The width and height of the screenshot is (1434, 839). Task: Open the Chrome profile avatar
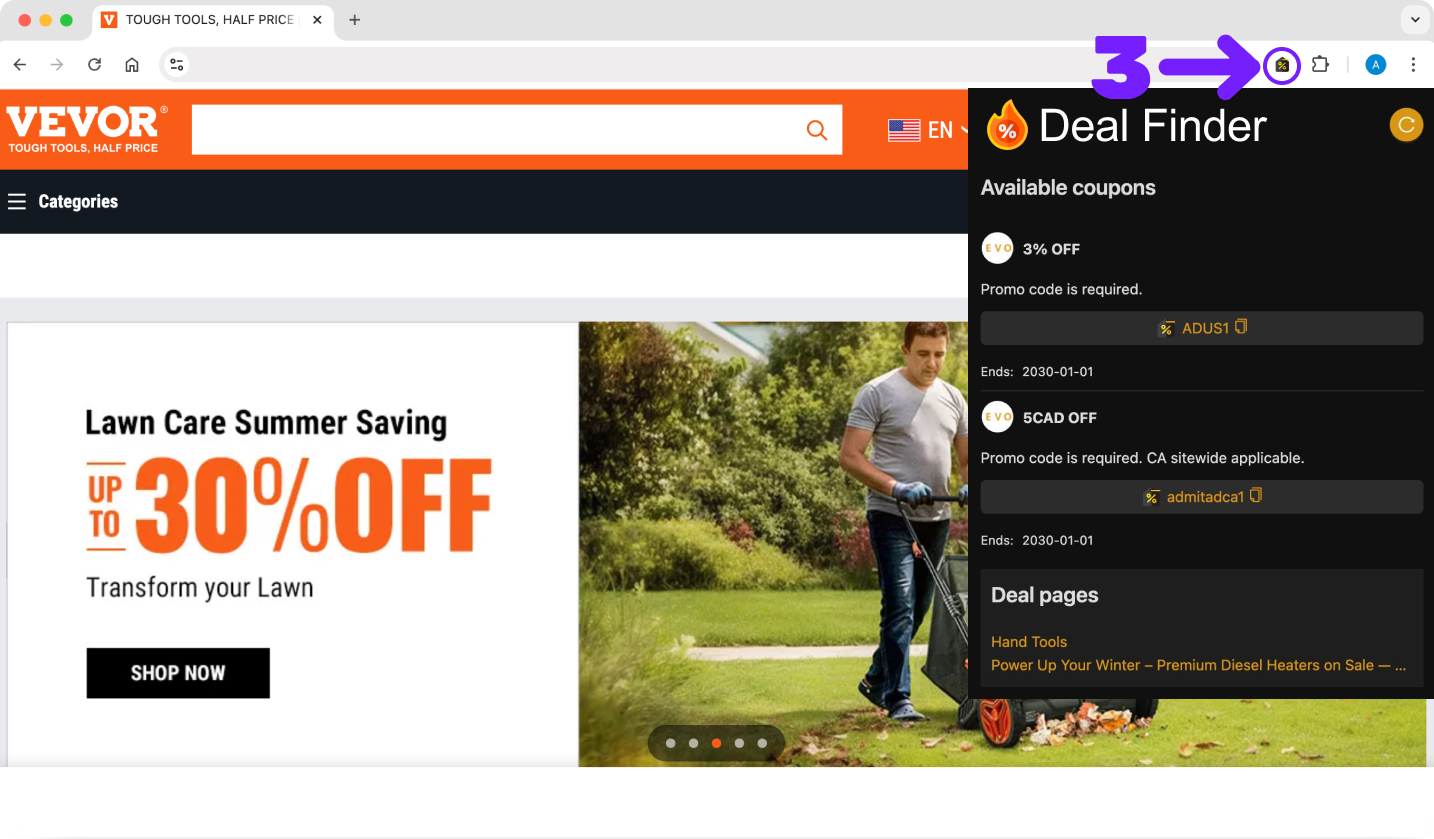pos(1376,65)
